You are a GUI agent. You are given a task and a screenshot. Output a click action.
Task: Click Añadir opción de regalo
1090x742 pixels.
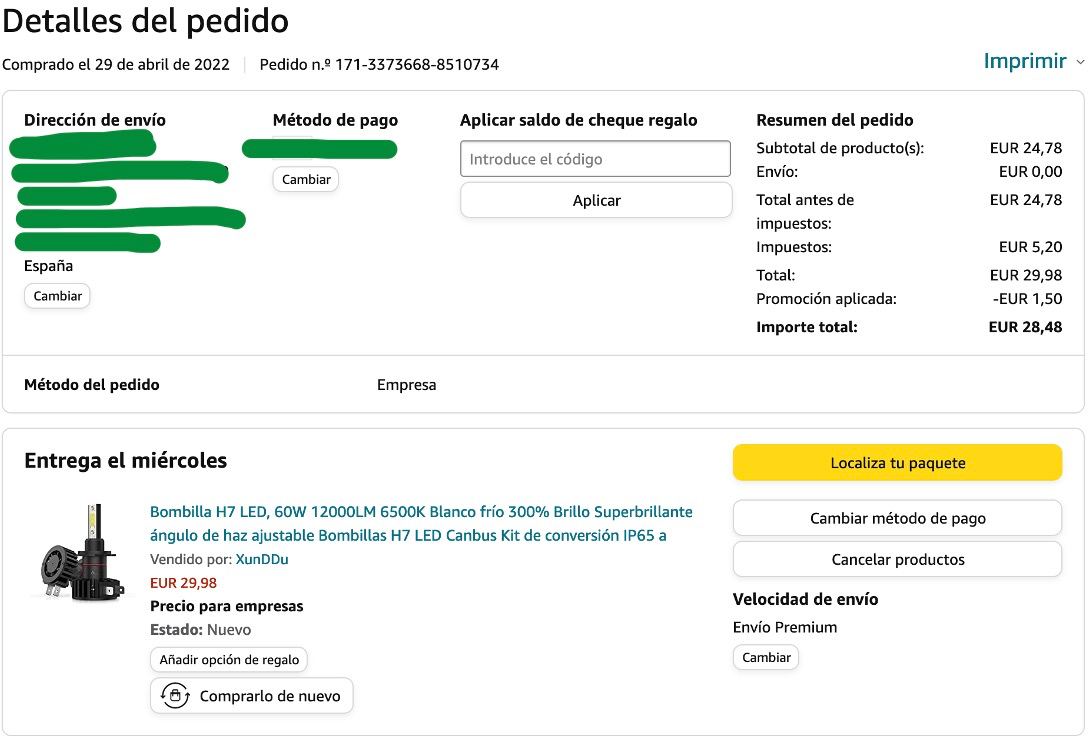coord(229,660)
